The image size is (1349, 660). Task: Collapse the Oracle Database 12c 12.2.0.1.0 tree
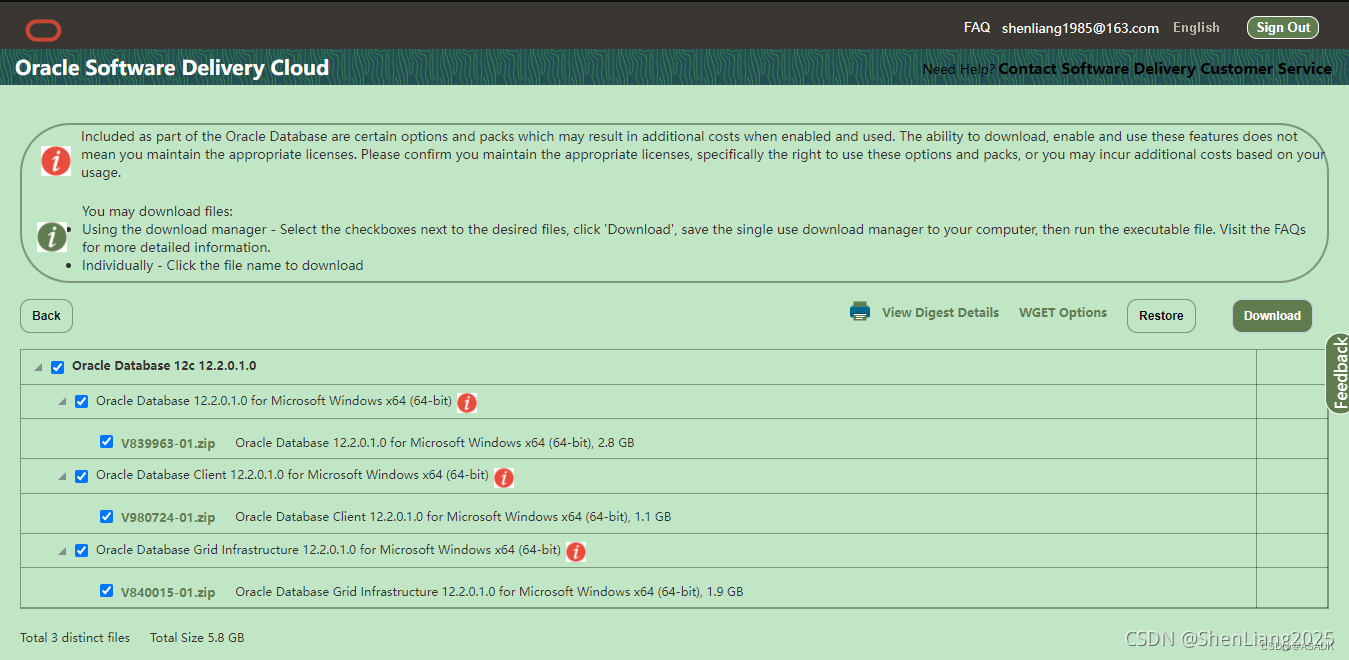(x=38, y=368)
